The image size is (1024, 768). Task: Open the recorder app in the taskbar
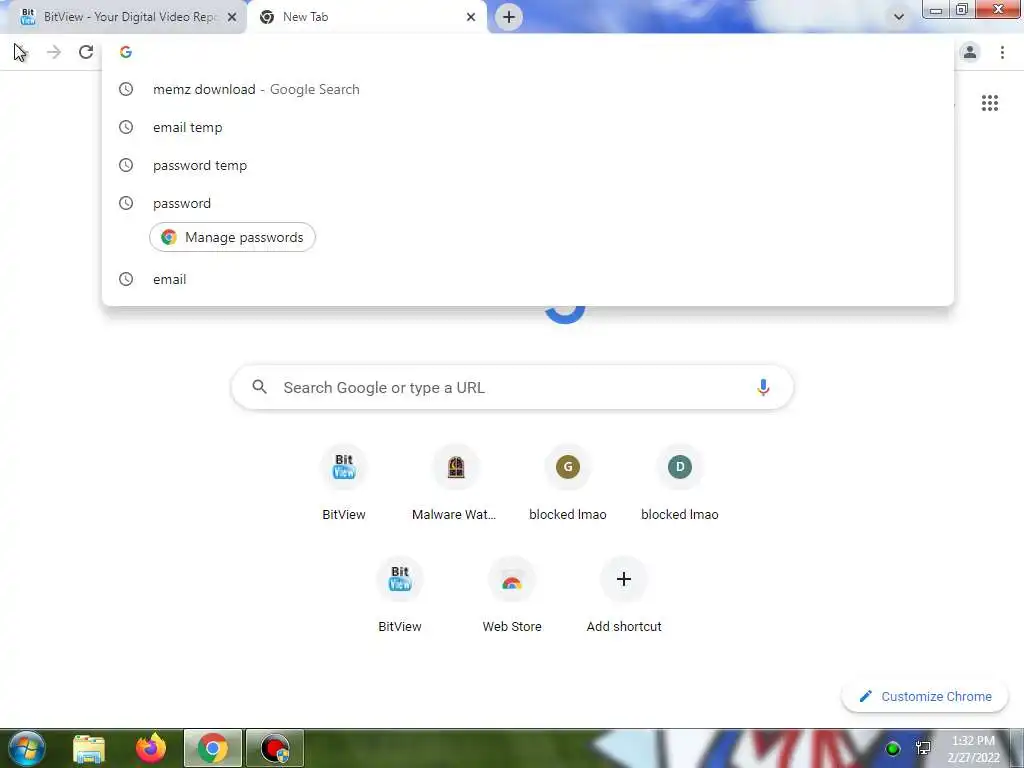pos(274,748)
